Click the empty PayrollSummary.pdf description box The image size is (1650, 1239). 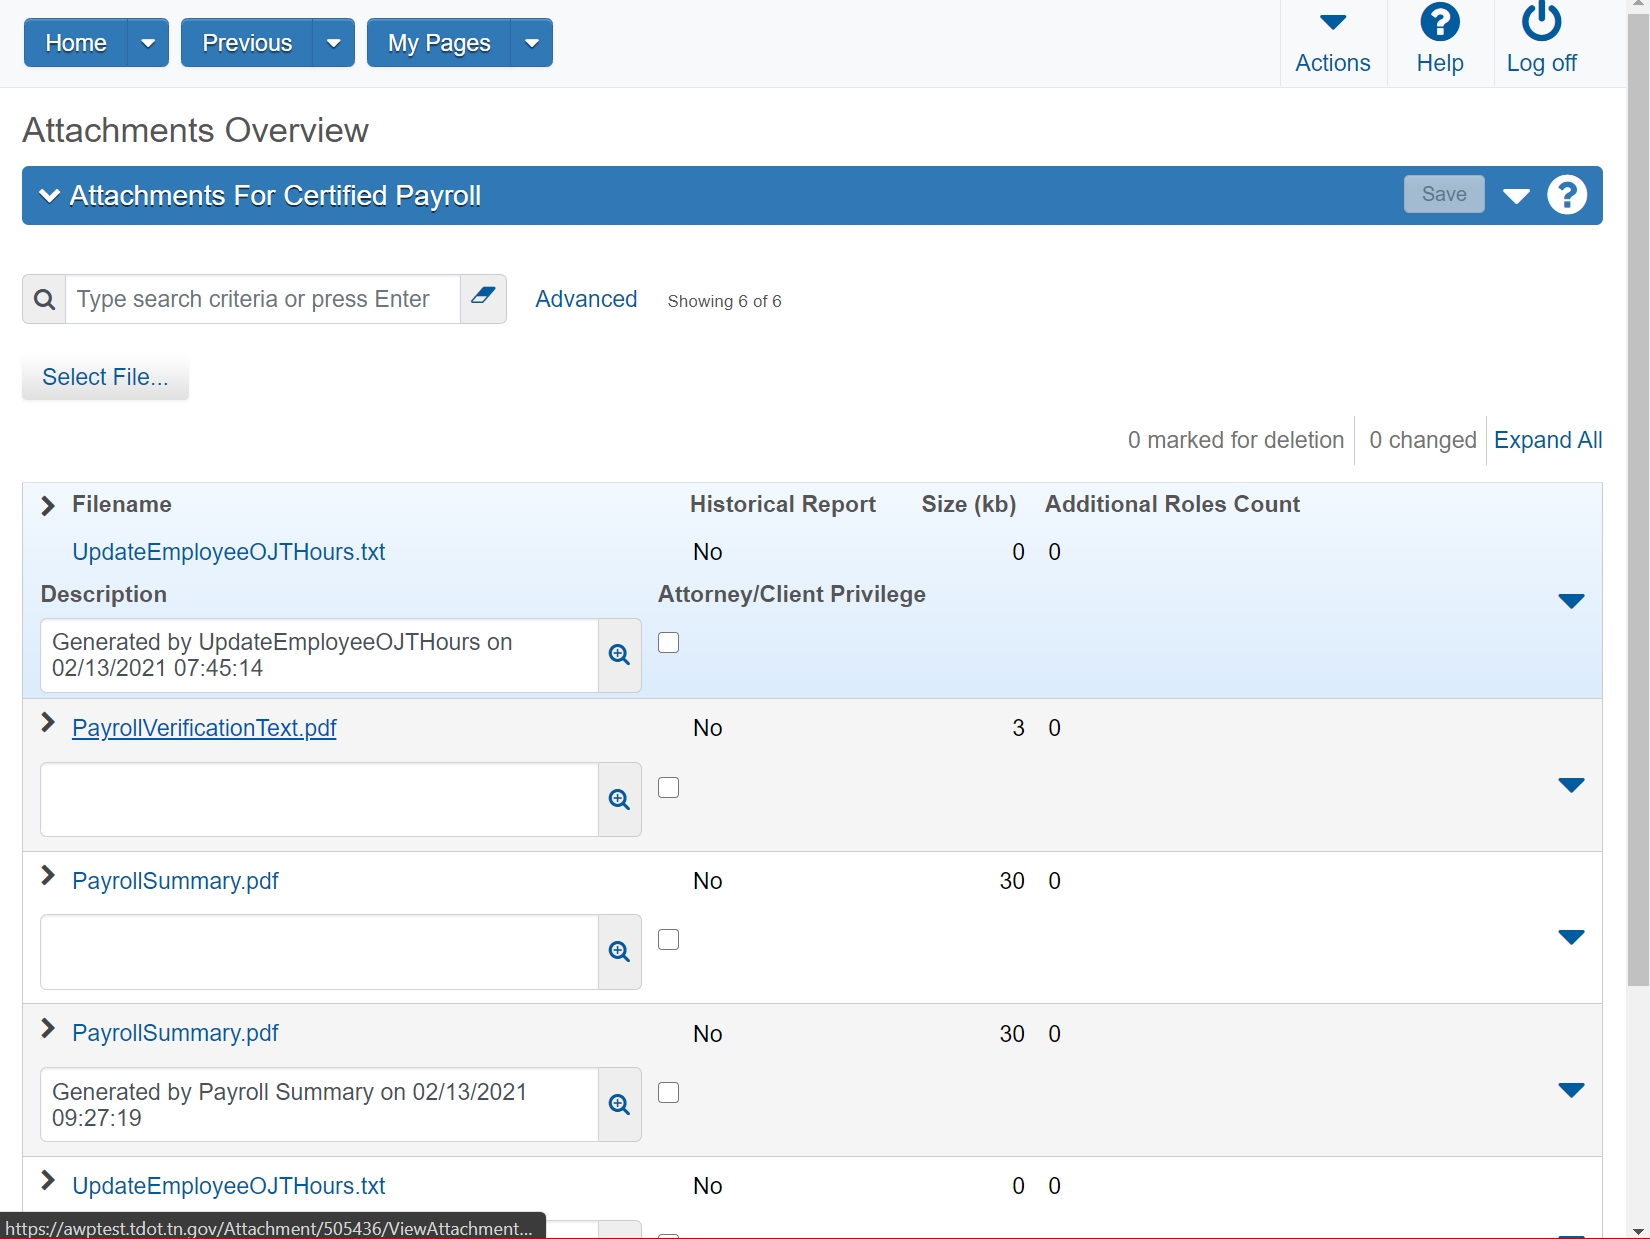point(320,952)
